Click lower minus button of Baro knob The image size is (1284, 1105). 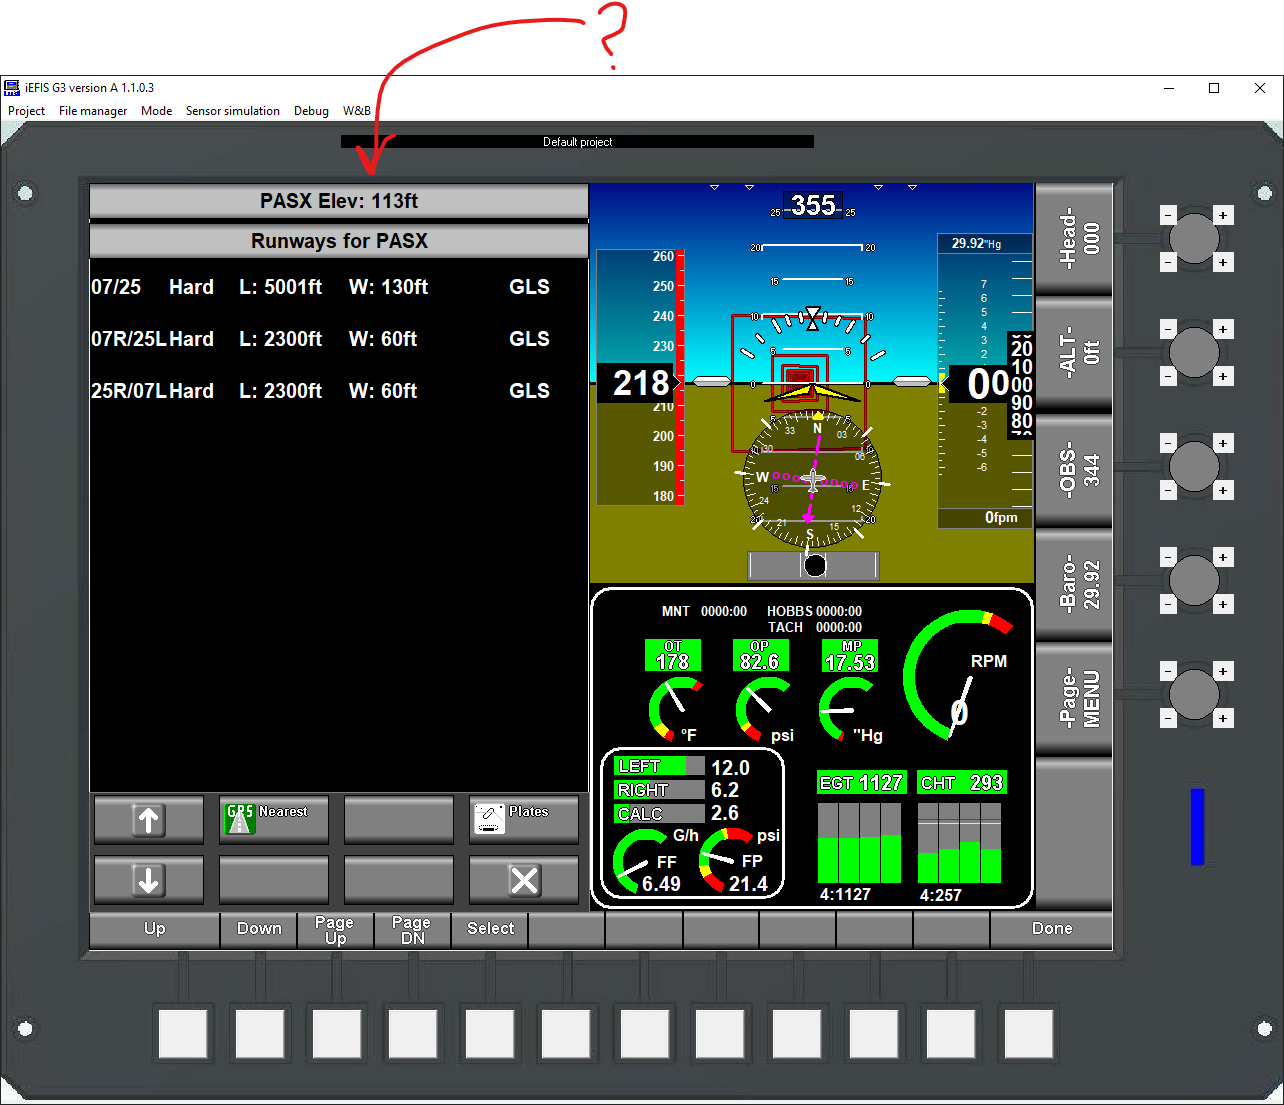tap(1168, 604)
